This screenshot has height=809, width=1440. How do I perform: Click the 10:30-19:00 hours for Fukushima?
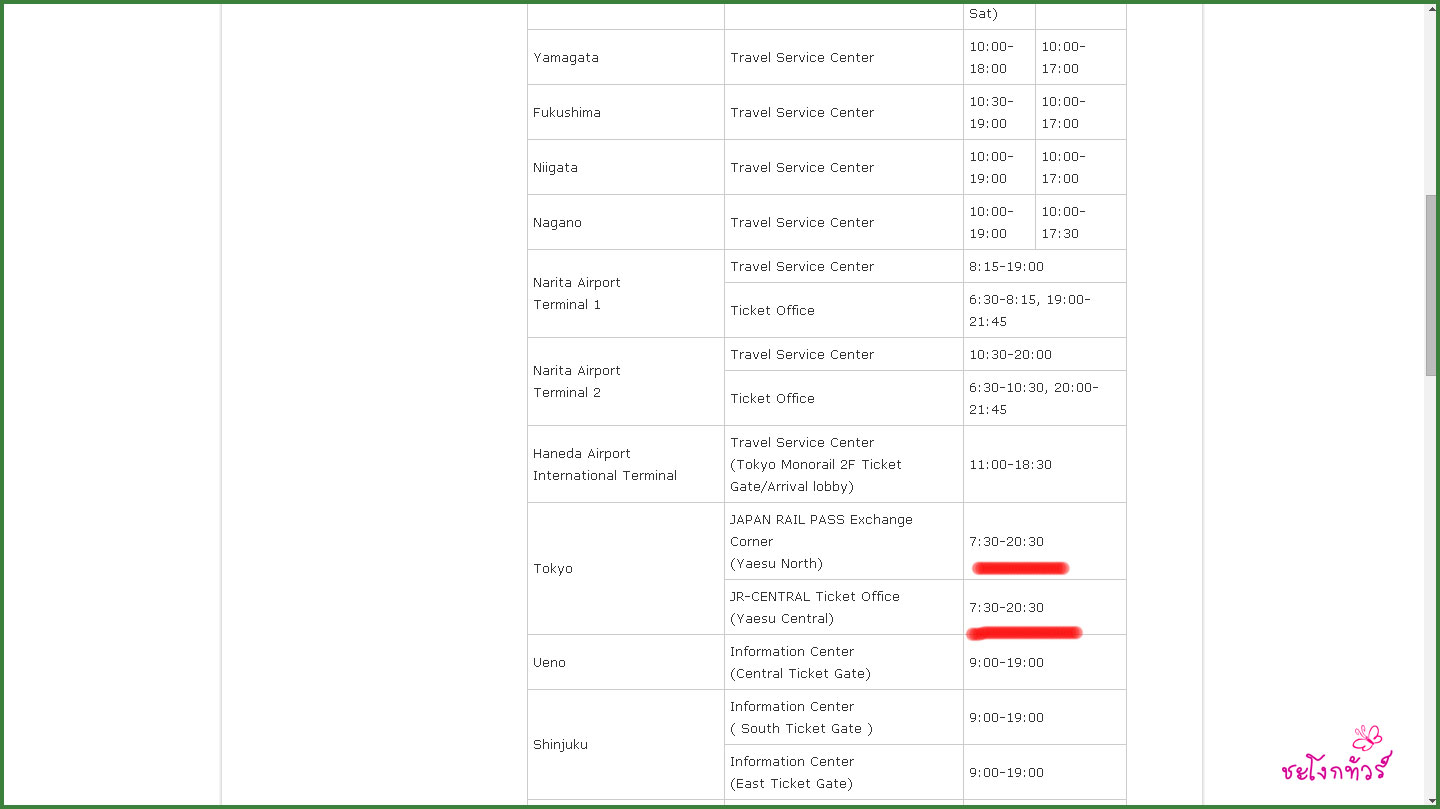click(999, 112)
